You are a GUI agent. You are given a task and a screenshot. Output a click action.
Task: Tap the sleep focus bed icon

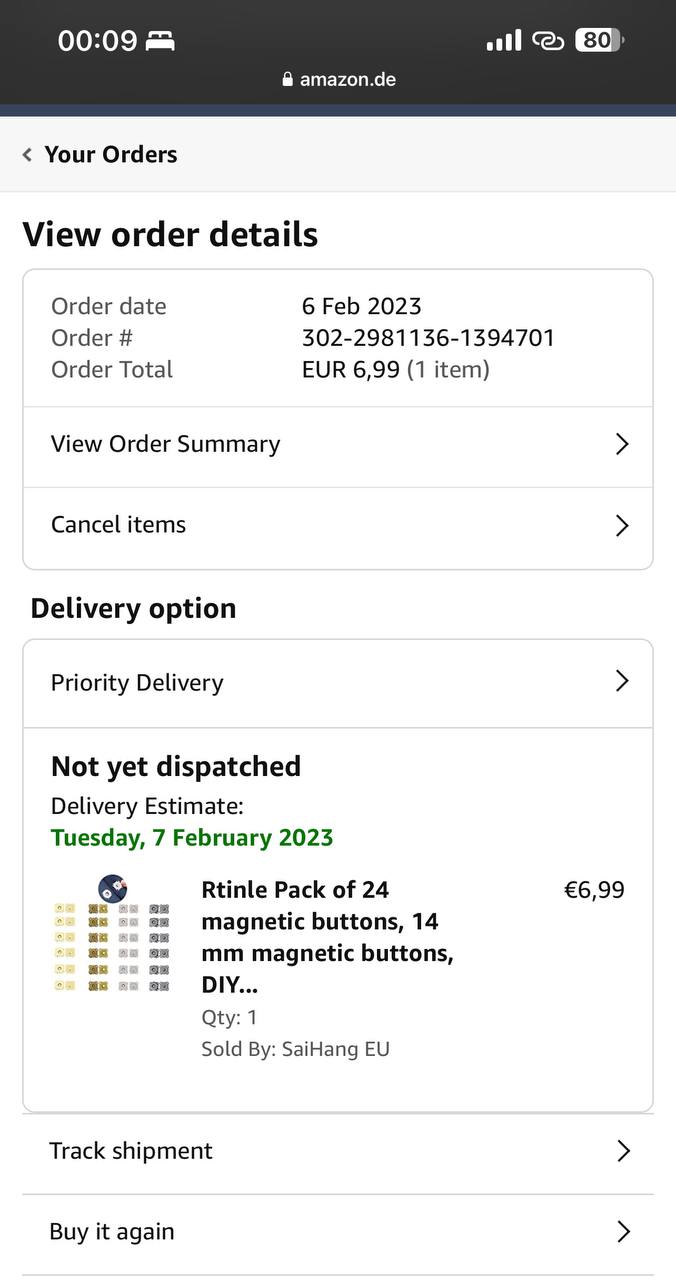coord(160,41)
